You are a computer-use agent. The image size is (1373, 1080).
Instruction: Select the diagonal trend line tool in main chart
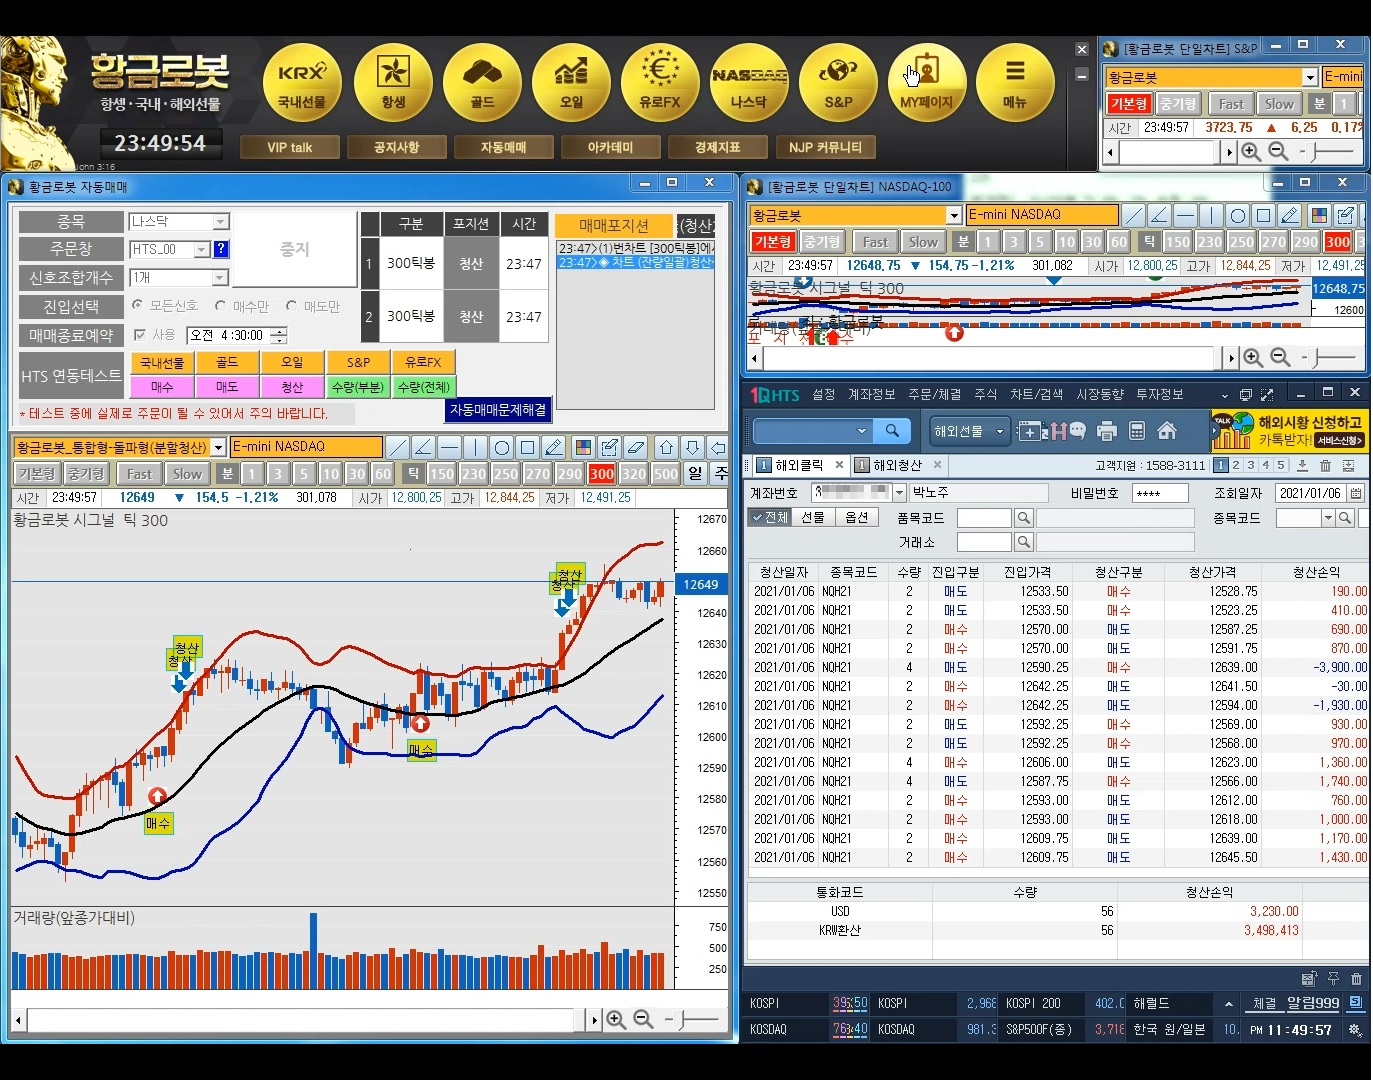397,447
